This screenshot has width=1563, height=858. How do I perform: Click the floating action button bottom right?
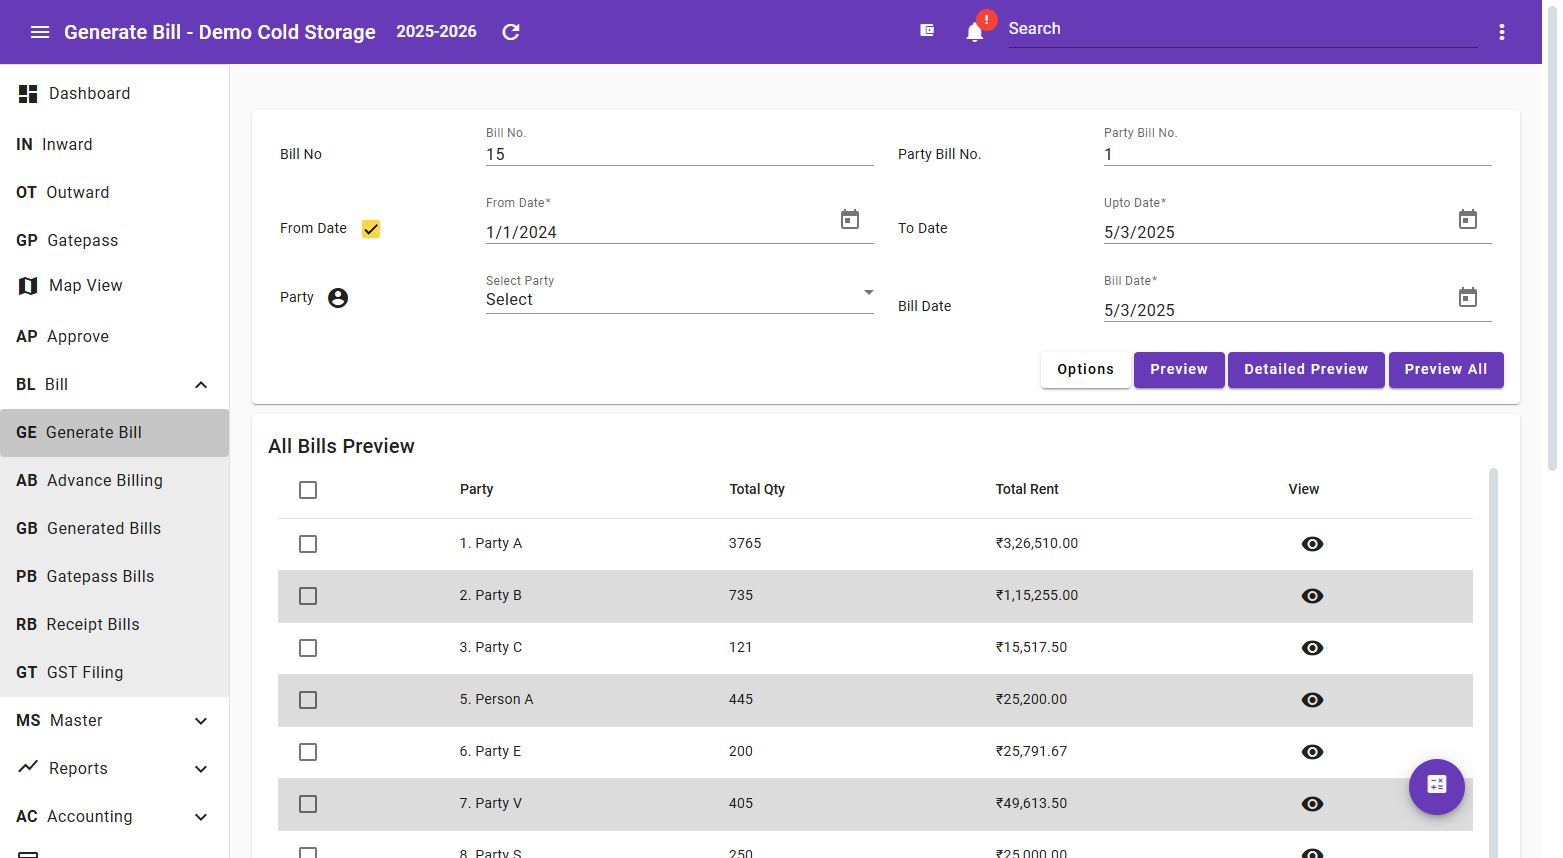[1436, 787]
